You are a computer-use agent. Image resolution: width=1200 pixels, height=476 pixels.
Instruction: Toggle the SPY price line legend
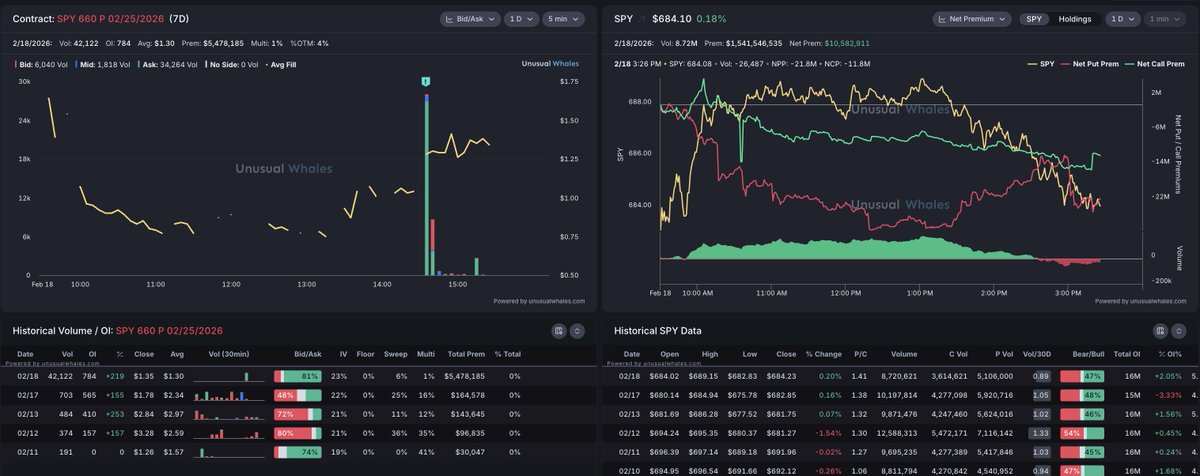coord(1040,64)
